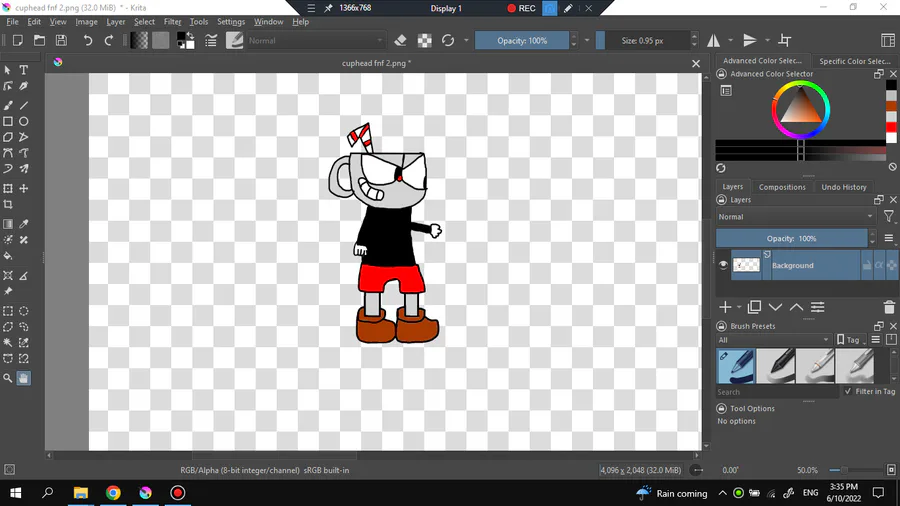Select the Move tool

24,189
